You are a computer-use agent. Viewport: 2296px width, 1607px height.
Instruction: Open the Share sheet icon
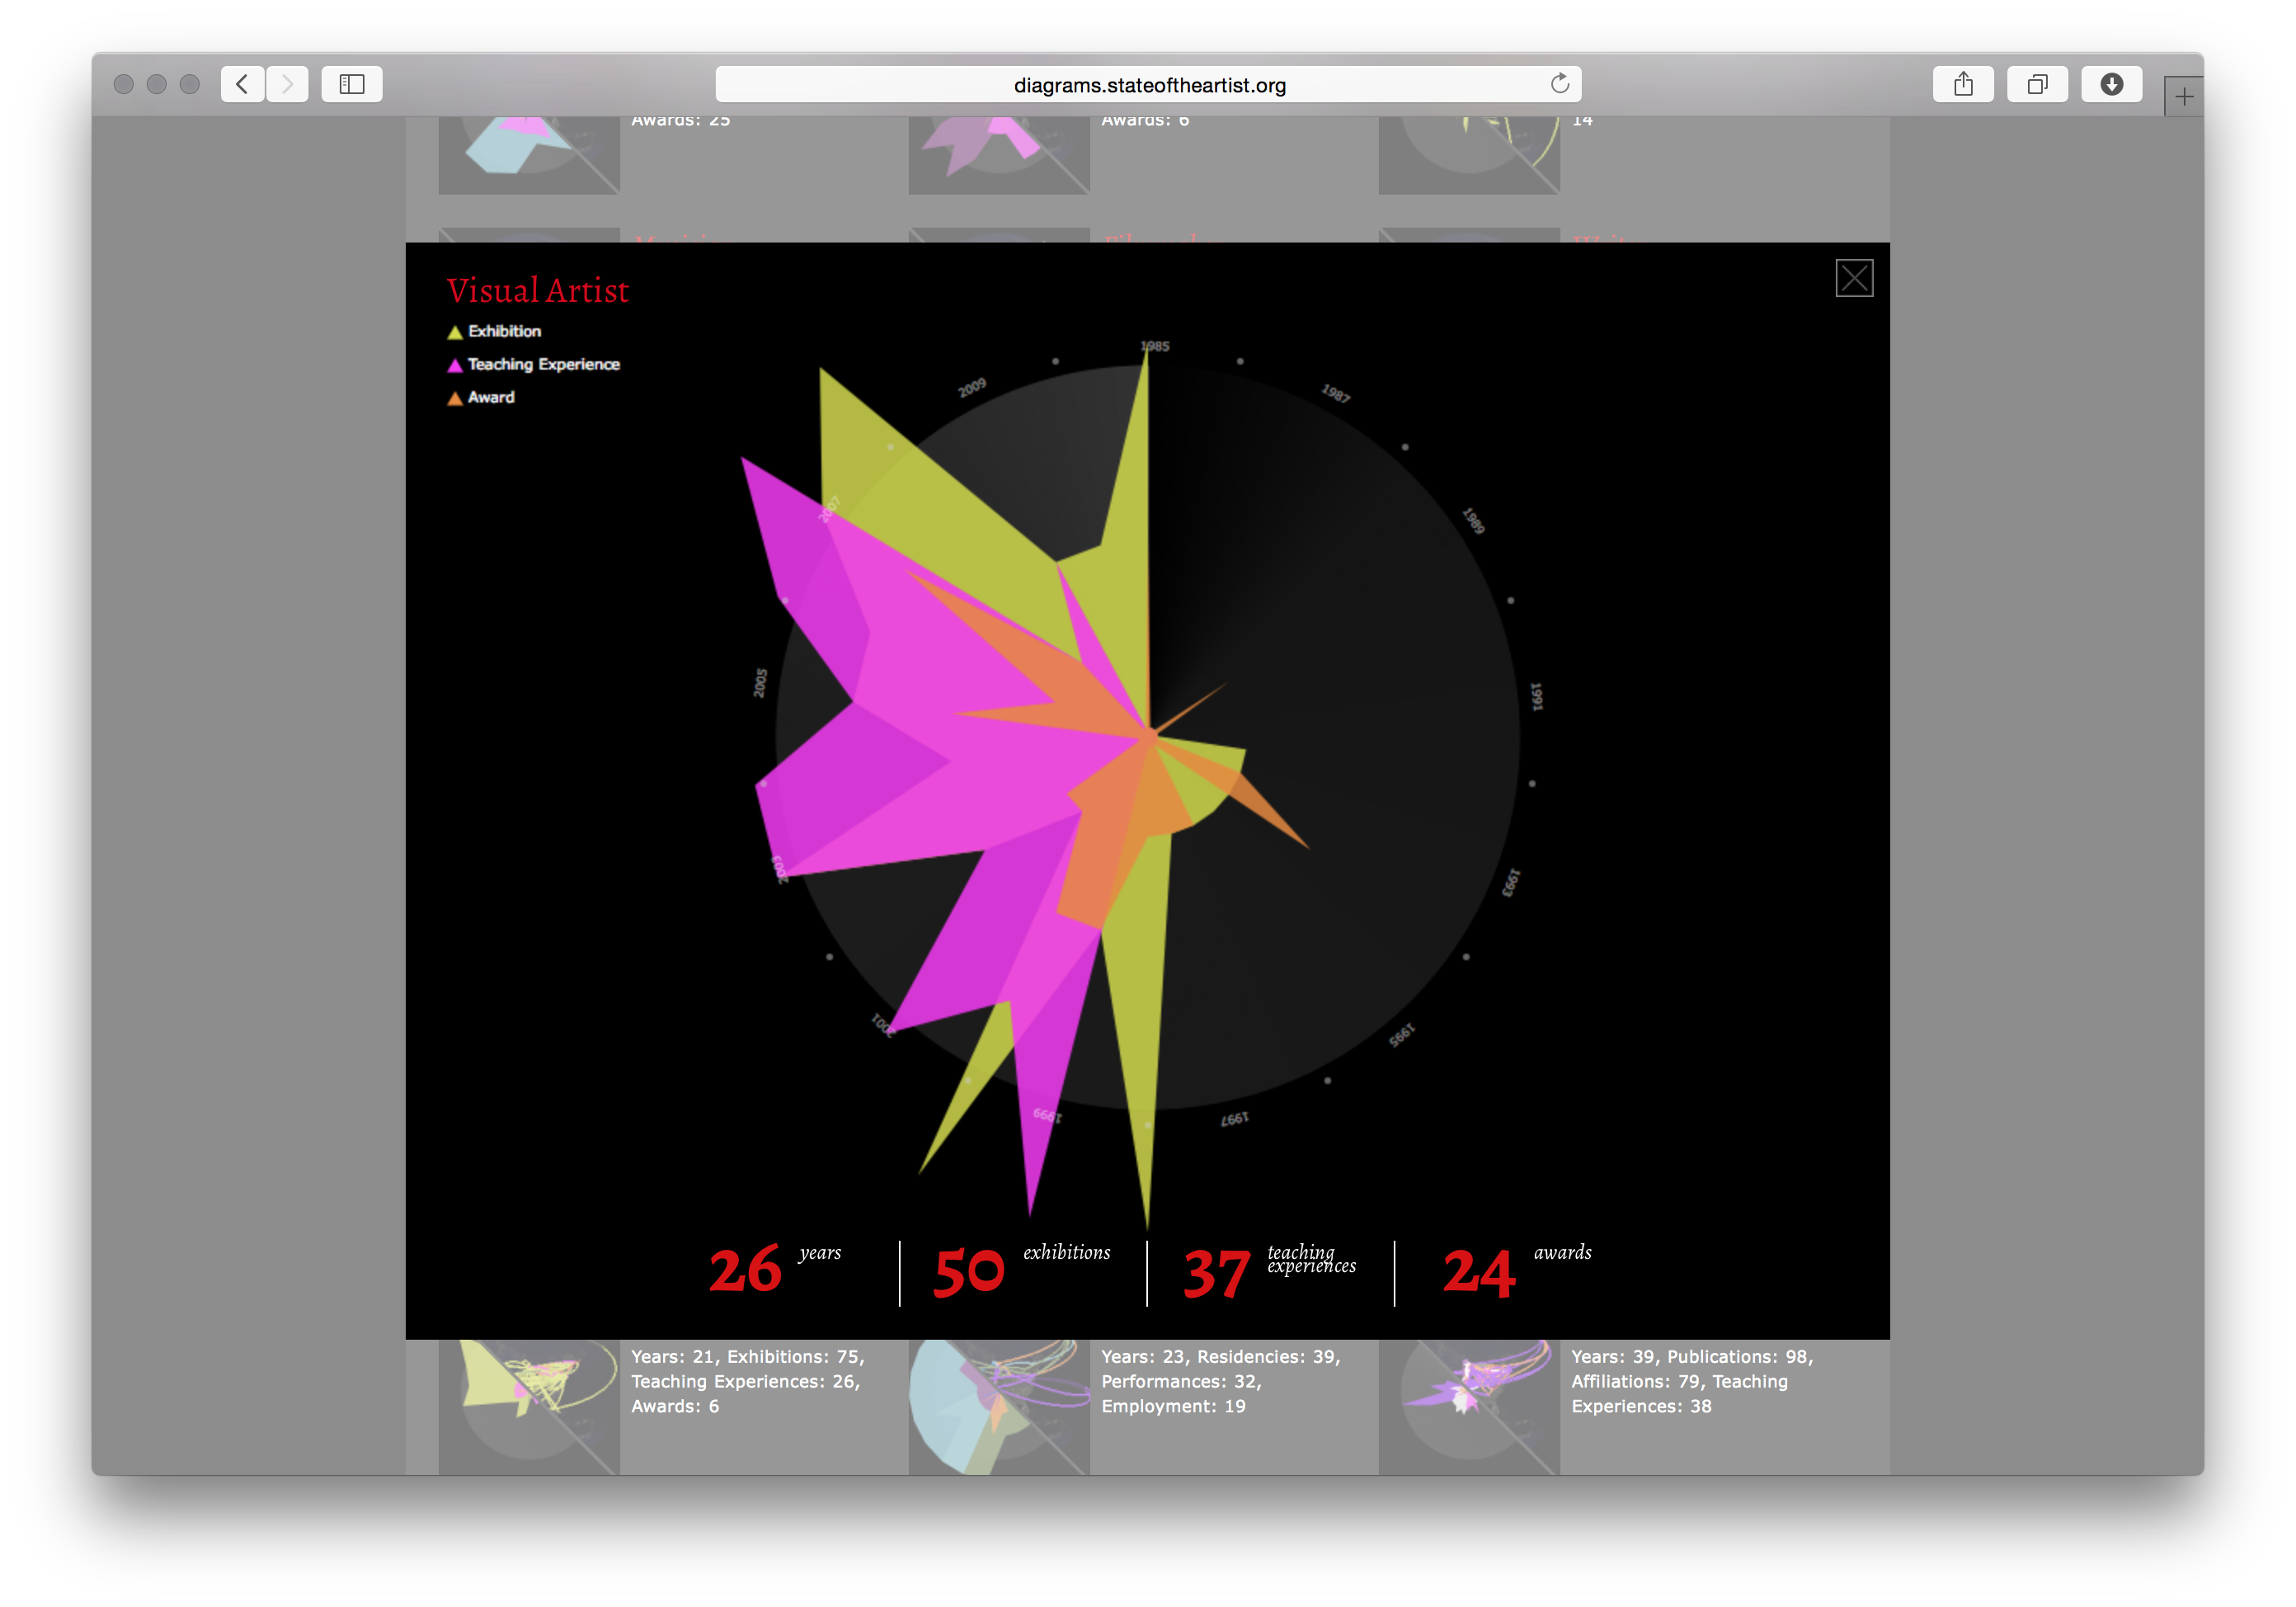[x=1963, y=84]
